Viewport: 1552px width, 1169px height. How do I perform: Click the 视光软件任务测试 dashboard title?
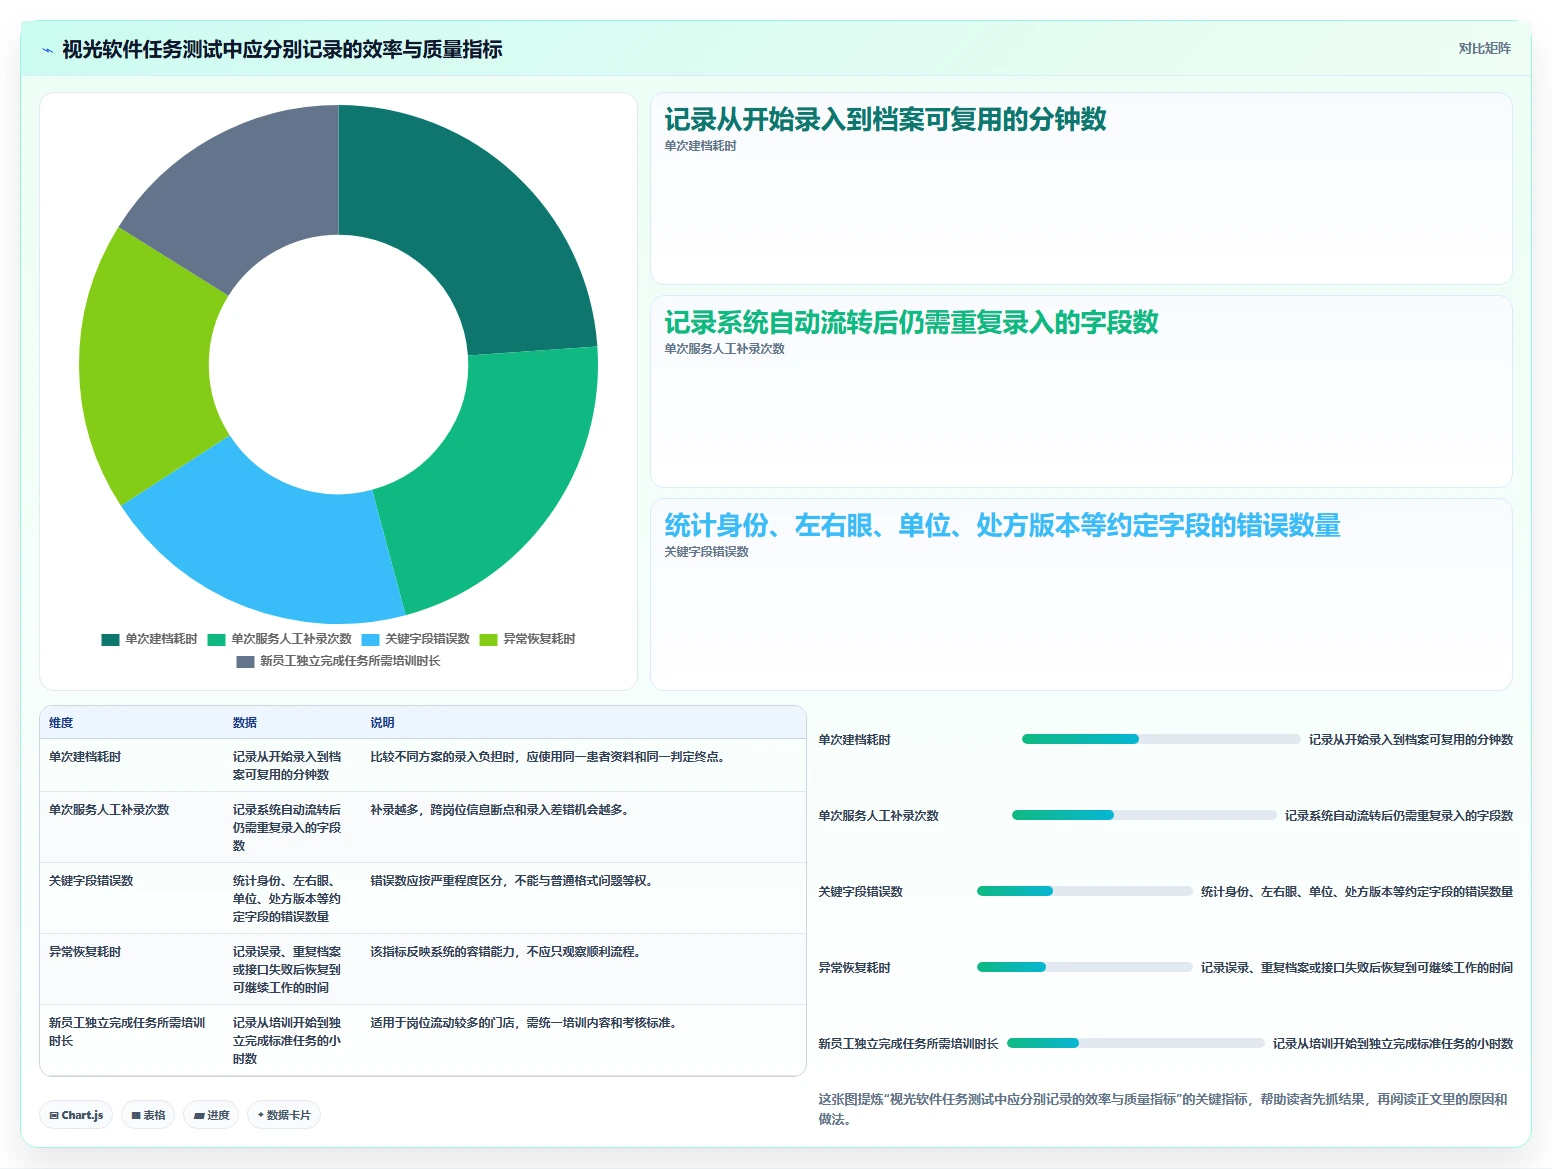282,49
